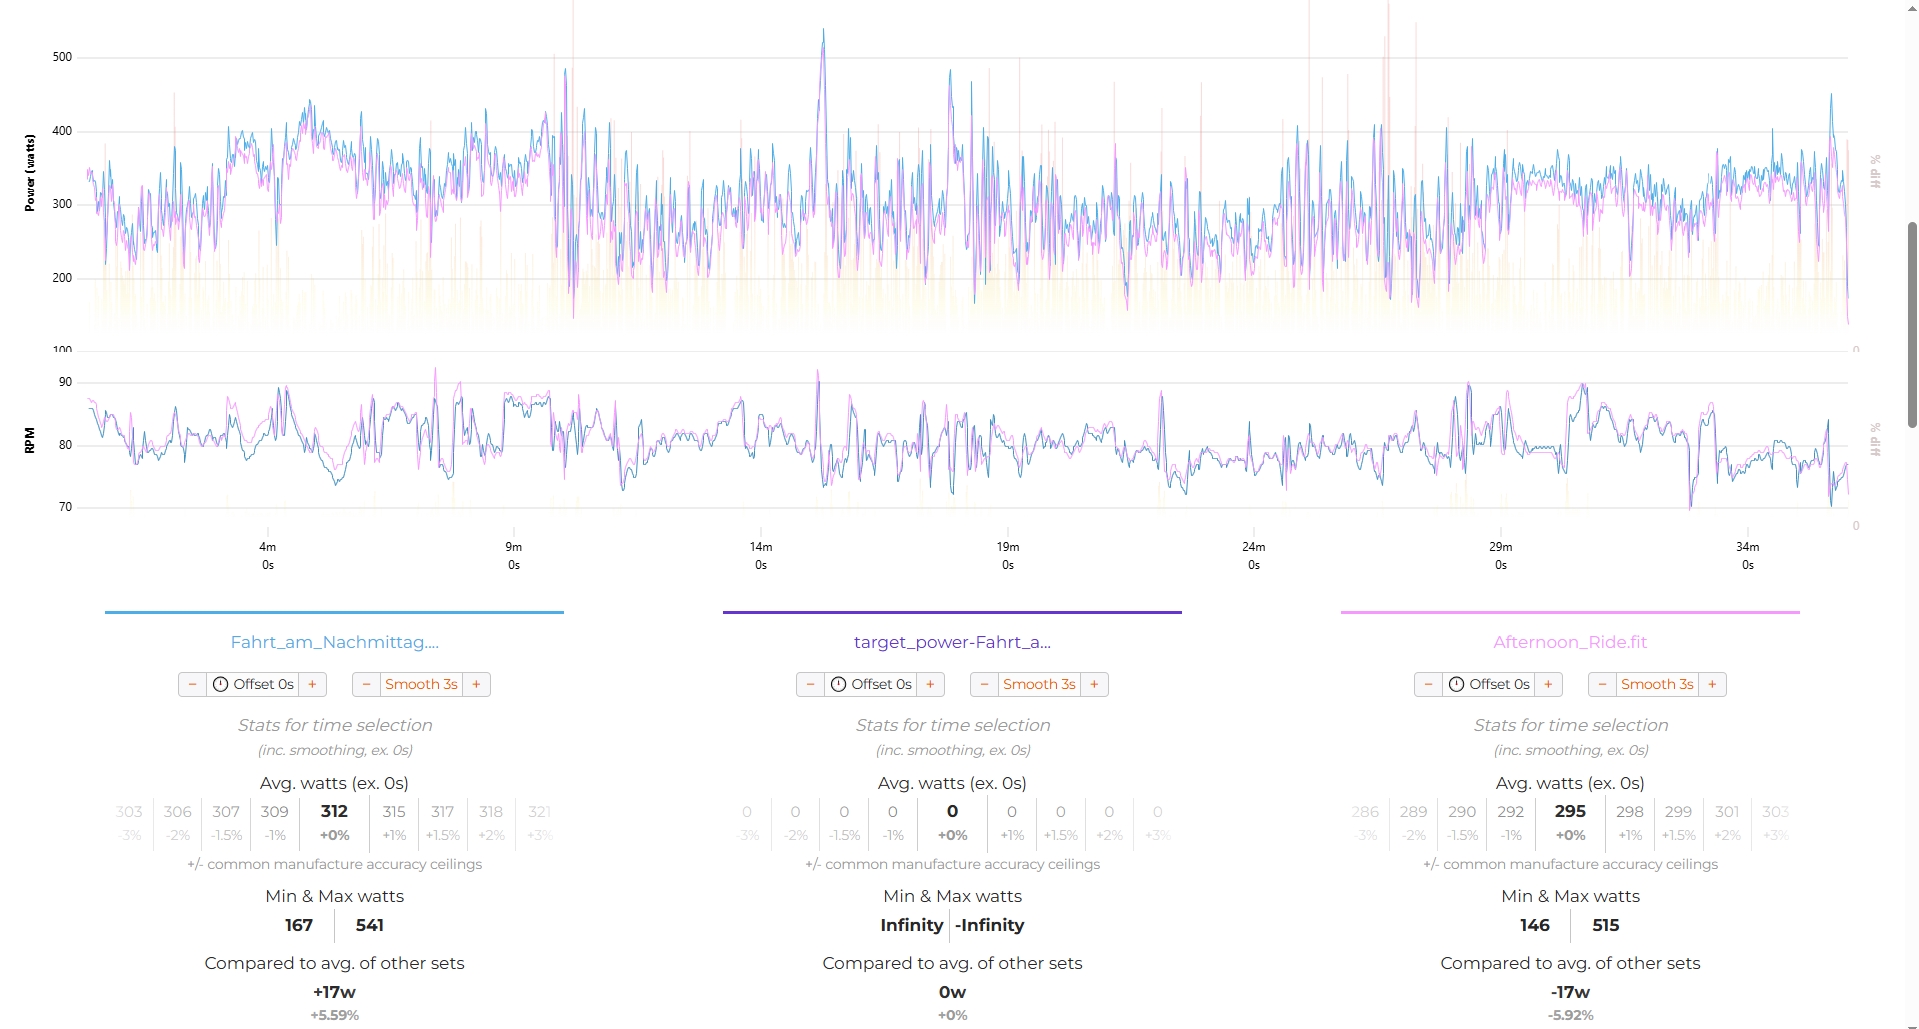The width and height of the screenshot is (1919, 1029).
Task: Increase offset for Fahrt_am_Nachmittag set
Action: point(312,684)
